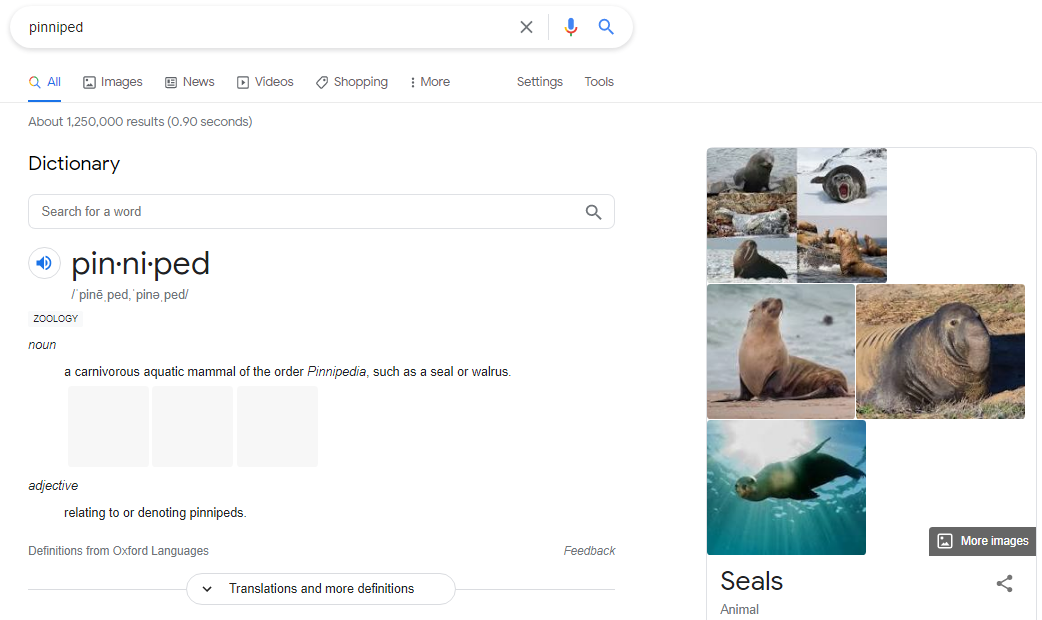Share the Seals knowledge panel

[x=1004, y=583]
